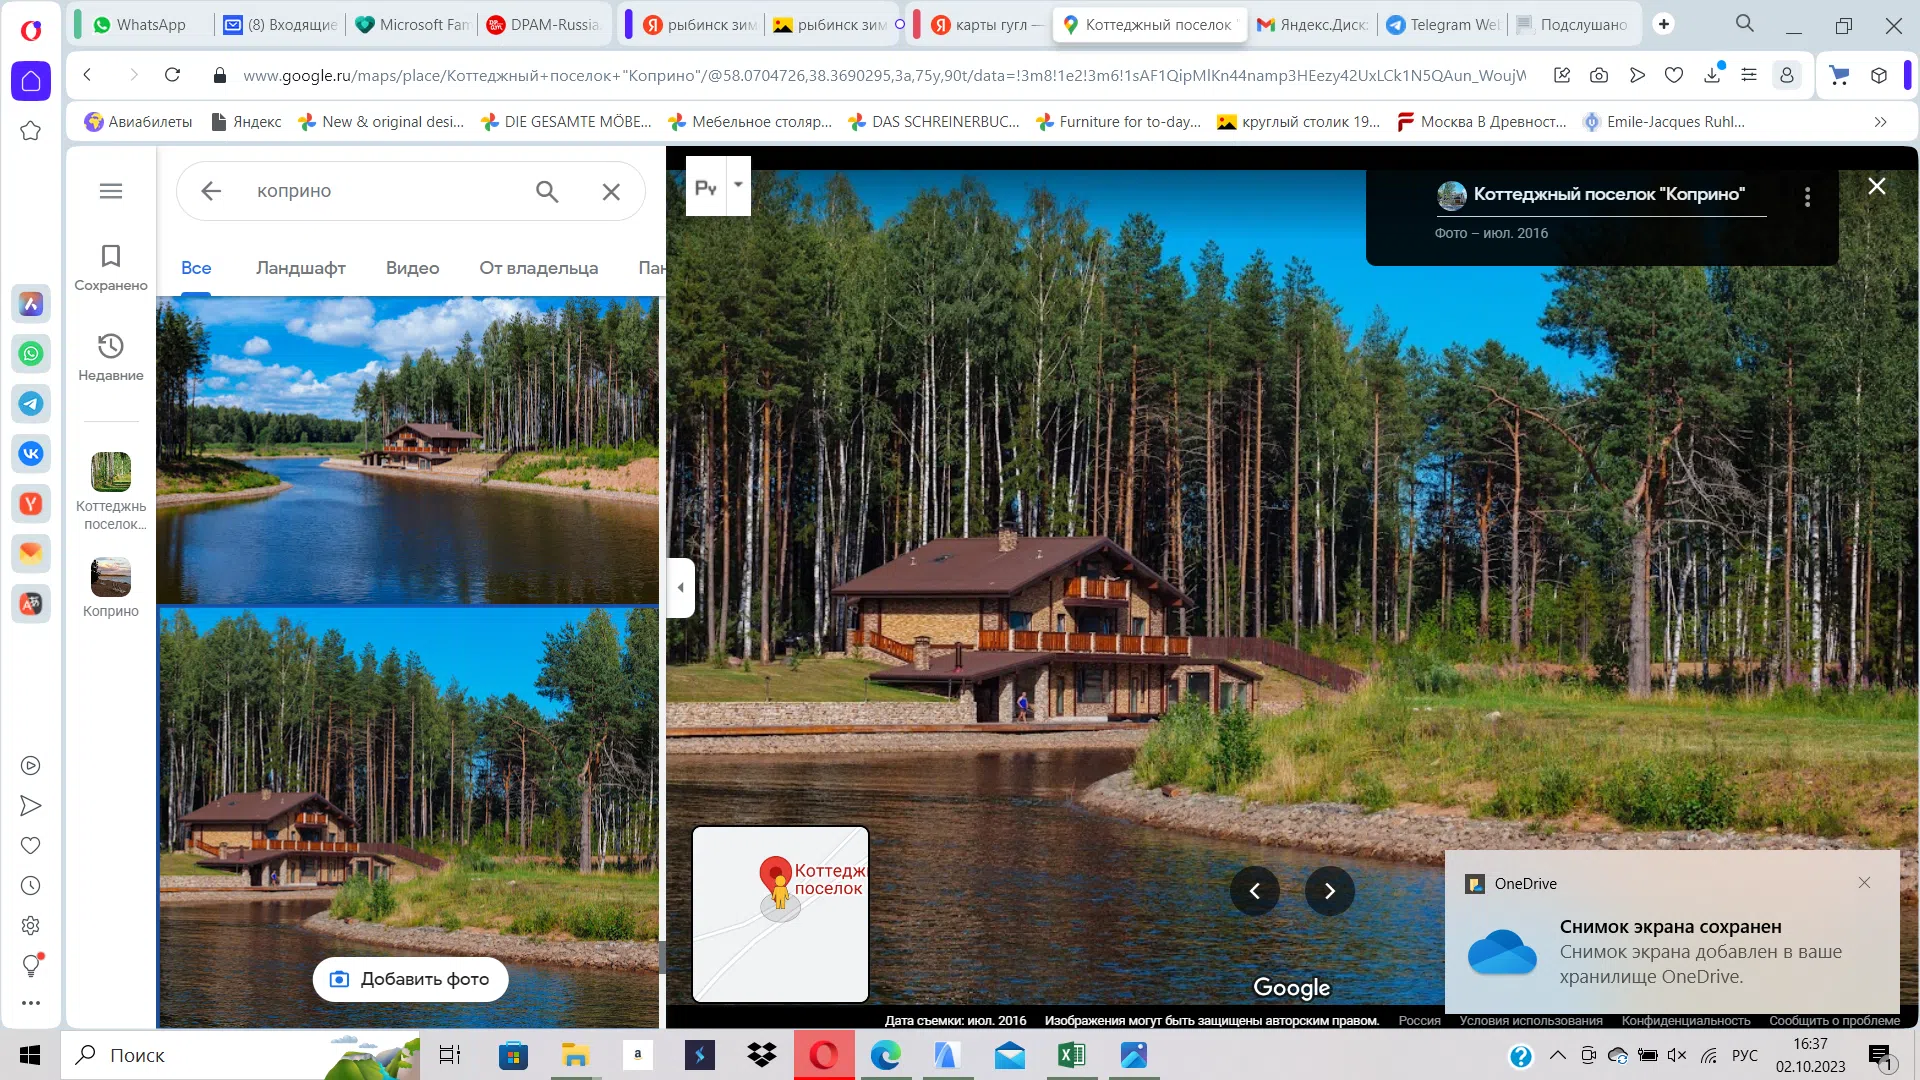Screen dimensions: 1920x1080
Task: Open photo options three-dot menu
Action: point(1807,197)
